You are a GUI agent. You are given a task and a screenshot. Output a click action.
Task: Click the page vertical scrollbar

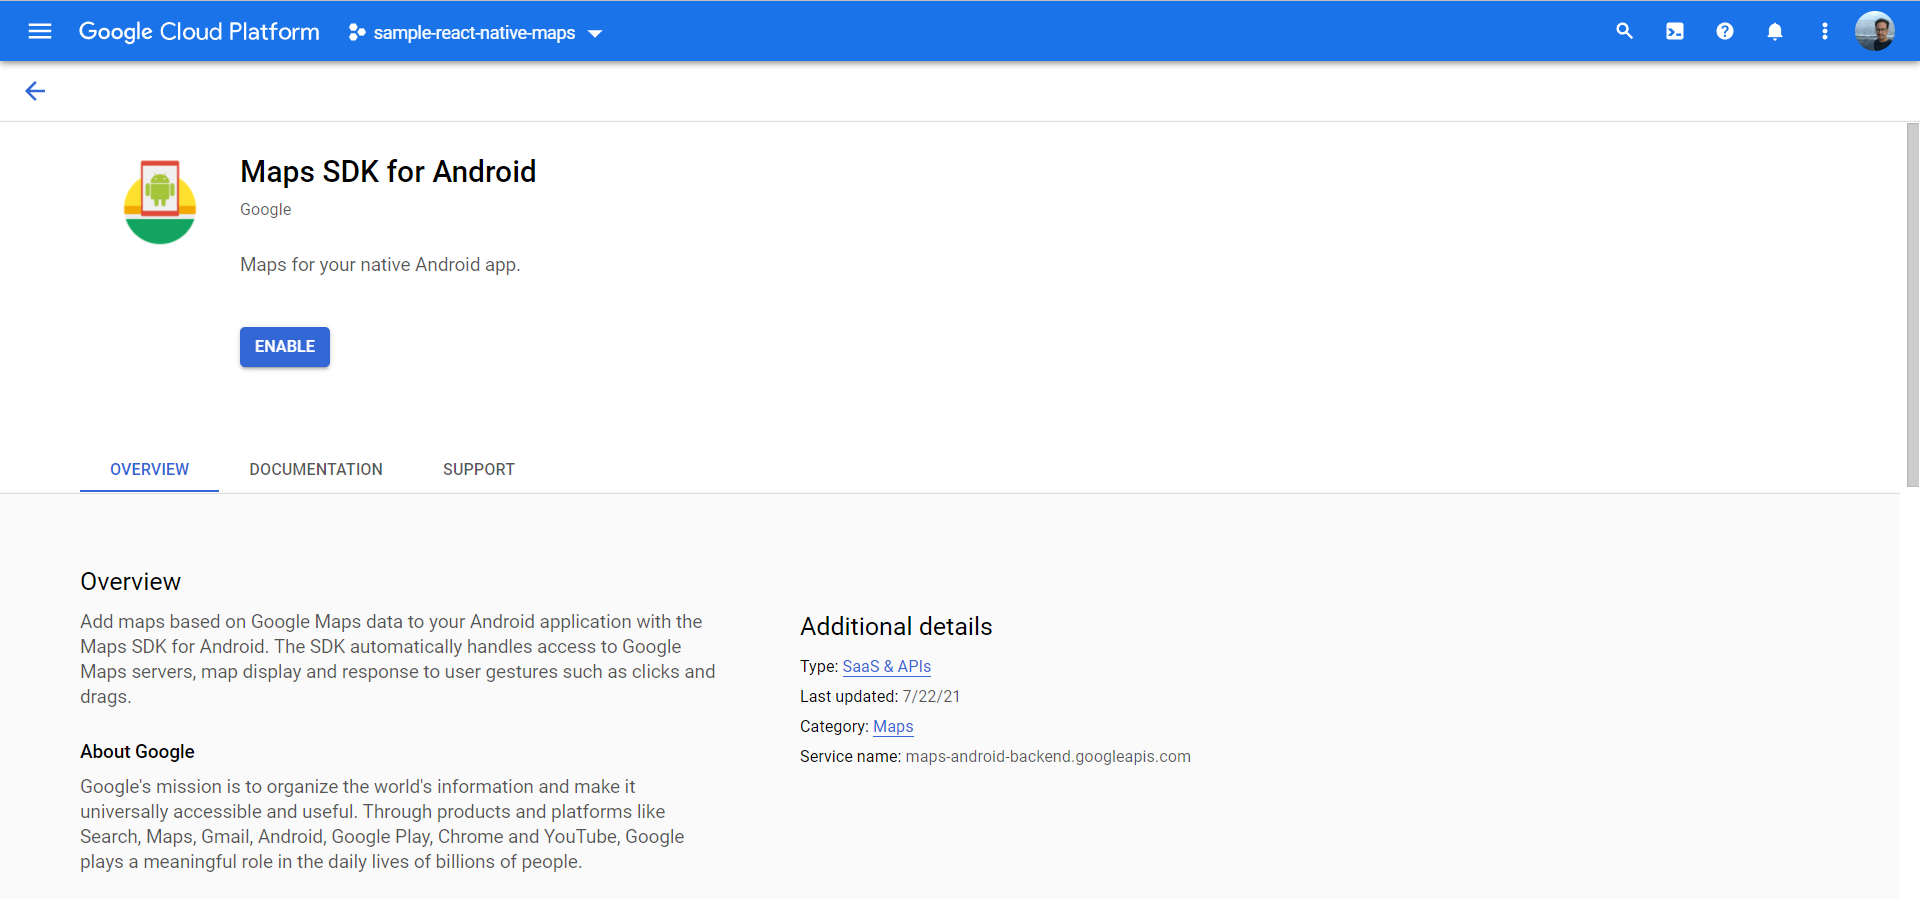pos(1912,305)
